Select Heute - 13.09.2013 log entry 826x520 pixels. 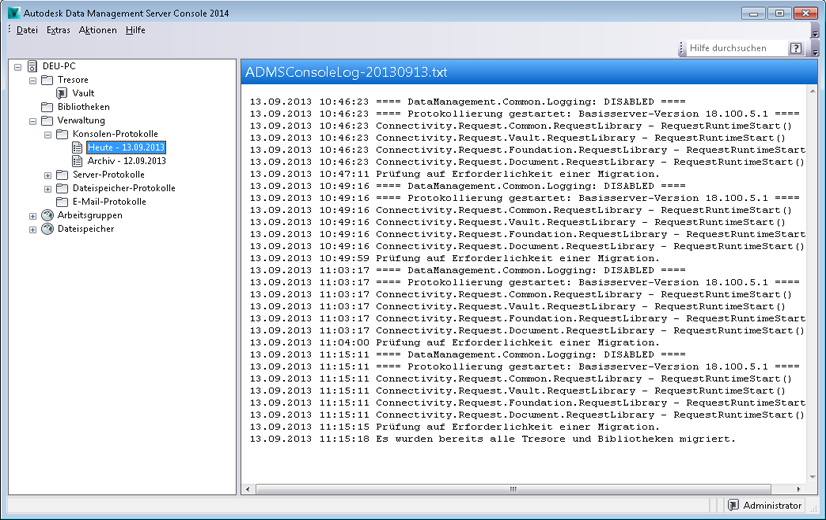(126, 148)
